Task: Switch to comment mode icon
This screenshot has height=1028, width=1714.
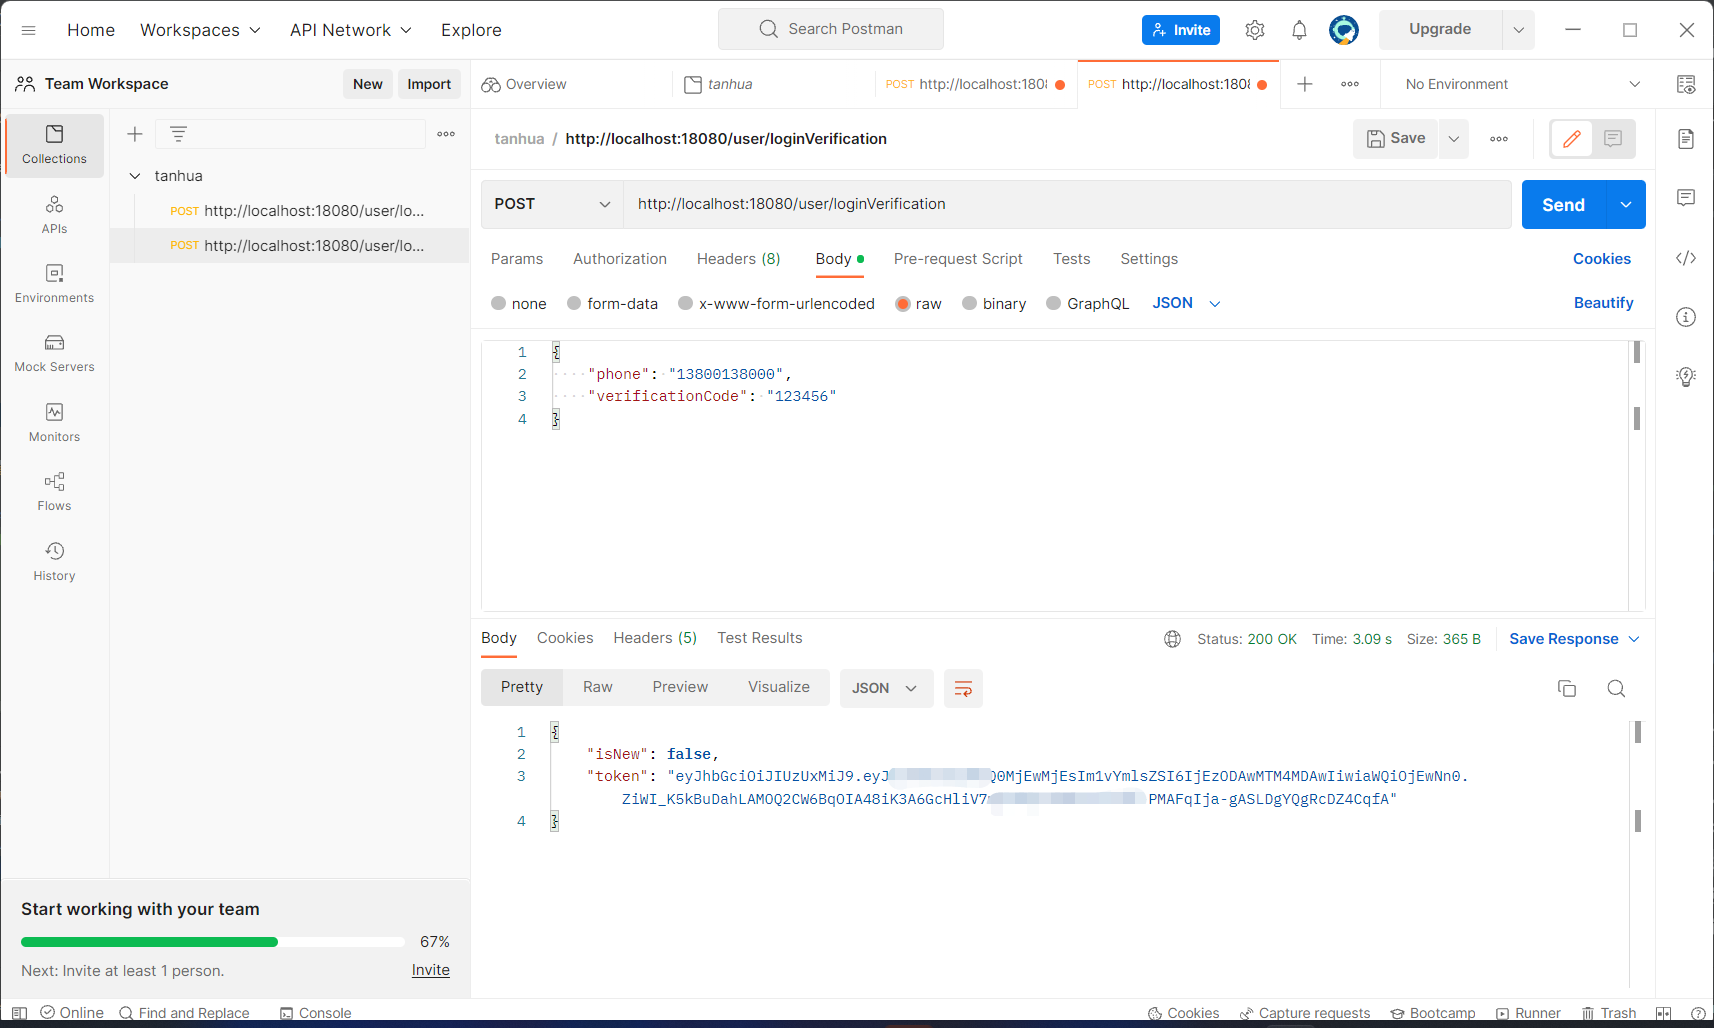Action: tap(1613, 139)
